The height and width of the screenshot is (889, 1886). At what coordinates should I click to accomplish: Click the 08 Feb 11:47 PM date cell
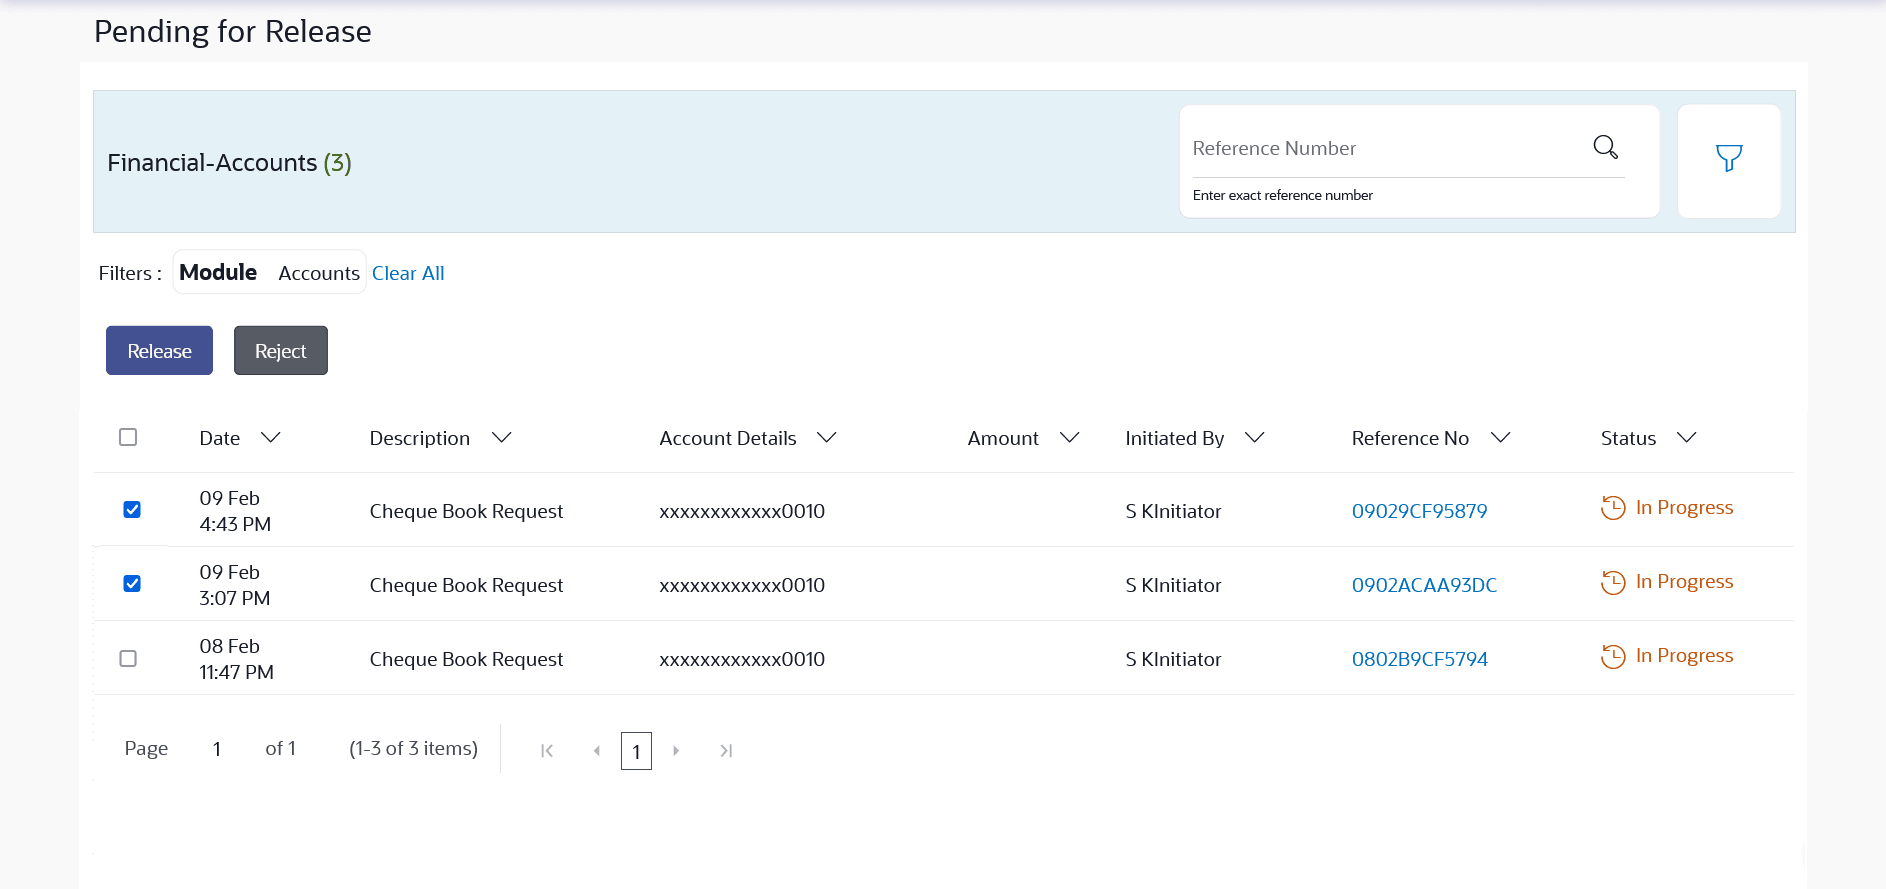(236, 659)
